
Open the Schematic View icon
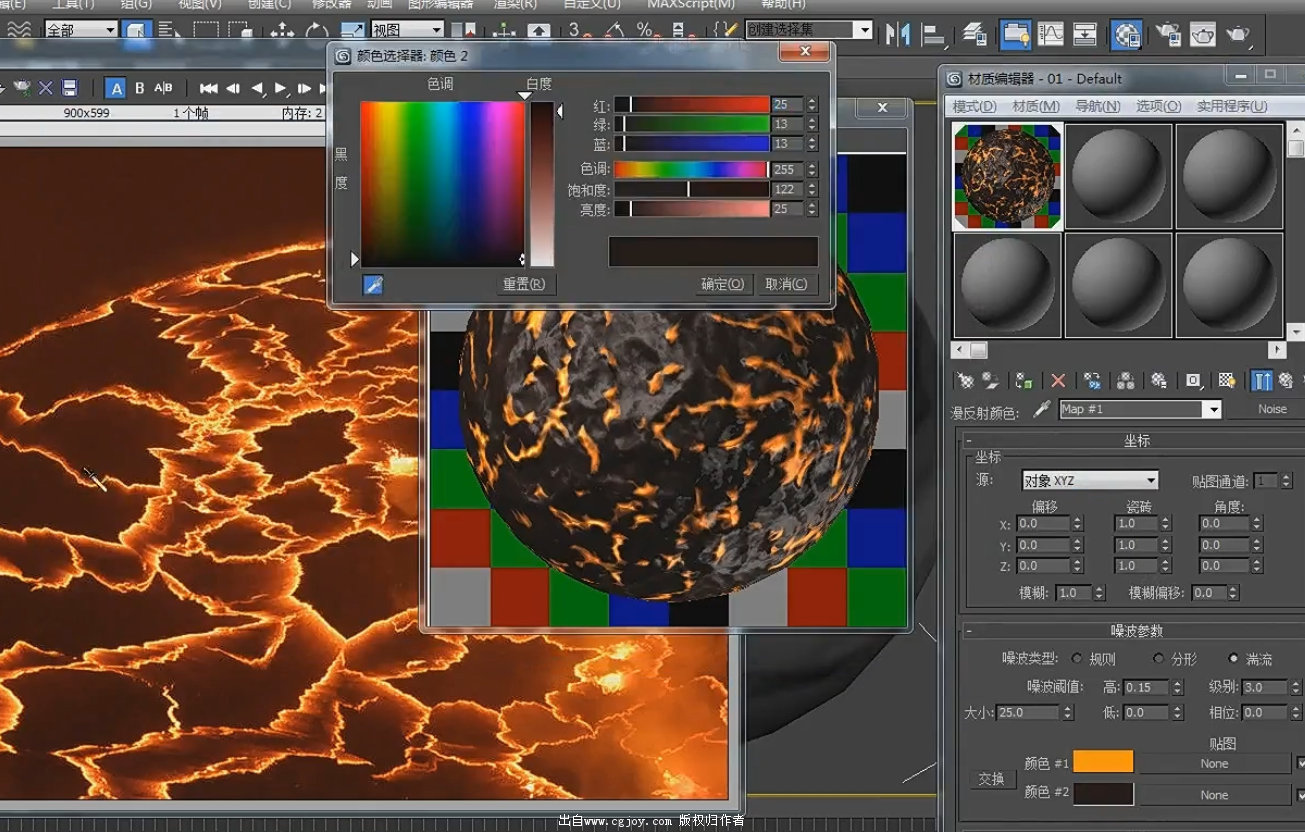point(1085,34)
